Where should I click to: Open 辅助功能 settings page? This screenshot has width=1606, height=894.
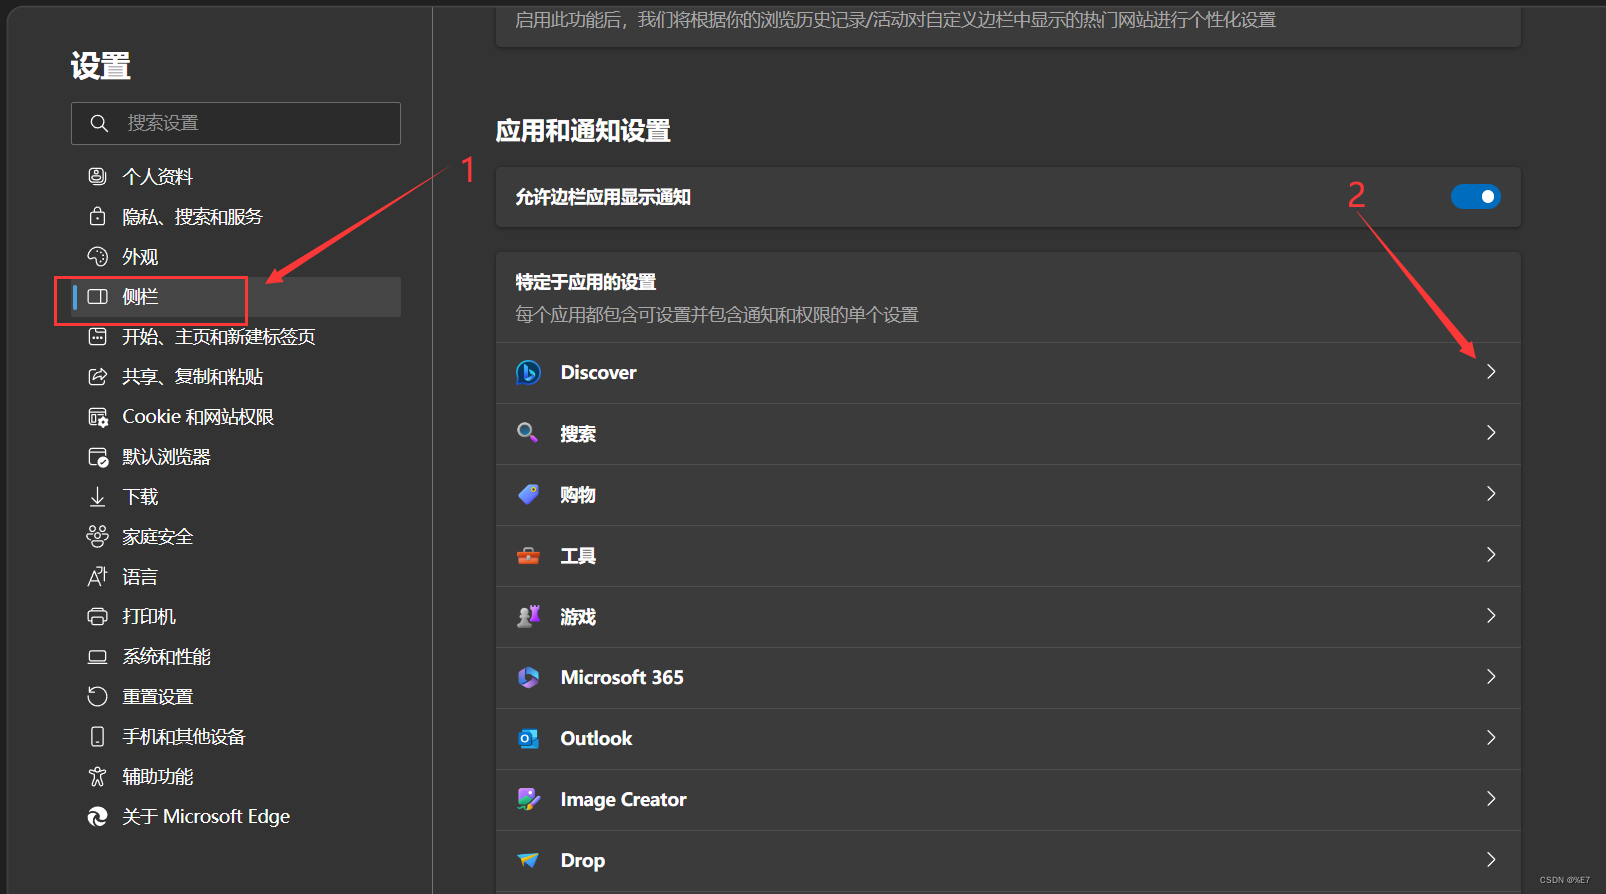[x=236, y=776]
